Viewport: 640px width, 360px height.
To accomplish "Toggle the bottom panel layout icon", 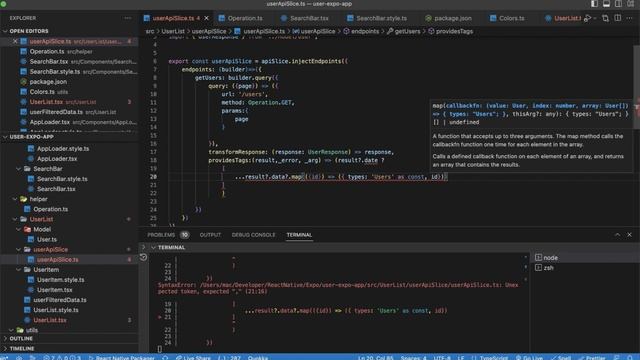I will pyautogui.click(x=607, y=4).
